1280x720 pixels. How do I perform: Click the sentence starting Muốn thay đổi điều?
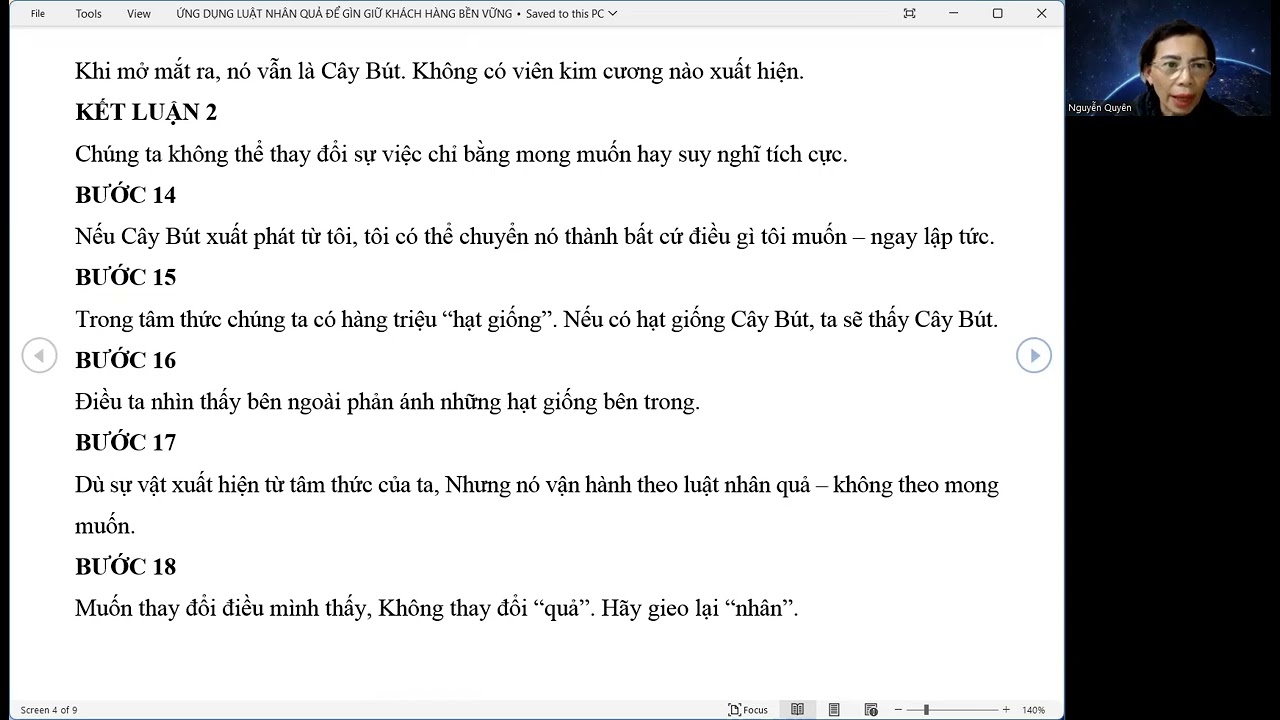click(x=437, y=608)
